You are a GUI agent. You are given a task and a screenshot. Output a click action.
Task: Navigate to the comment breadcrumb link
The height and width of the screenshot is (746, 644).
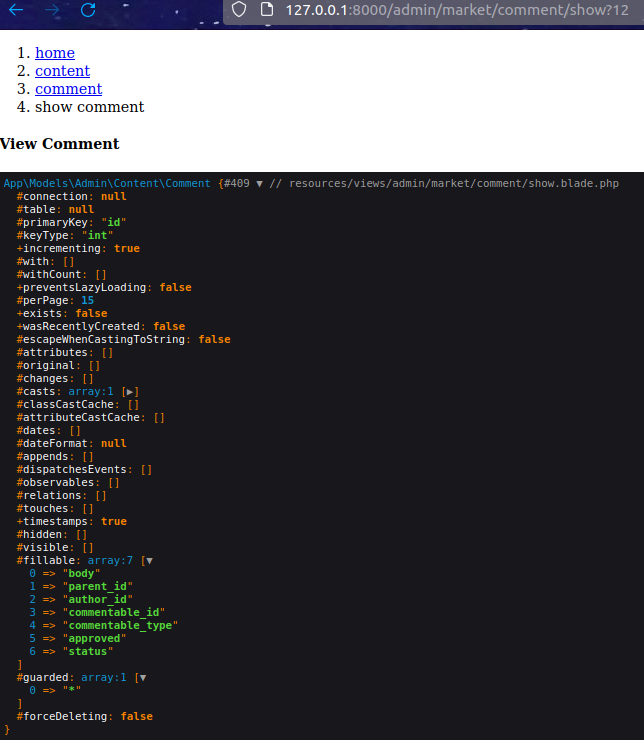pos(68,89)
